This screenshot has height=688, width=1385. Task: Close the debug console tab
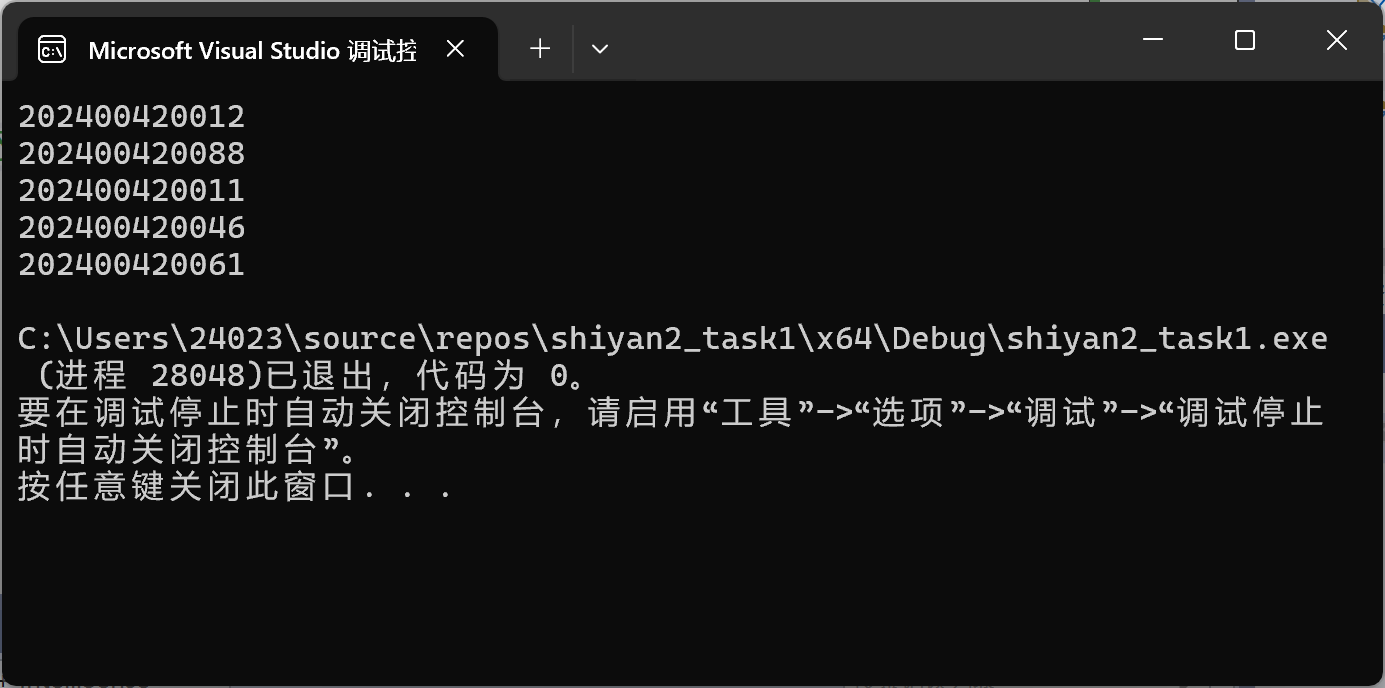tap(455, 48)
